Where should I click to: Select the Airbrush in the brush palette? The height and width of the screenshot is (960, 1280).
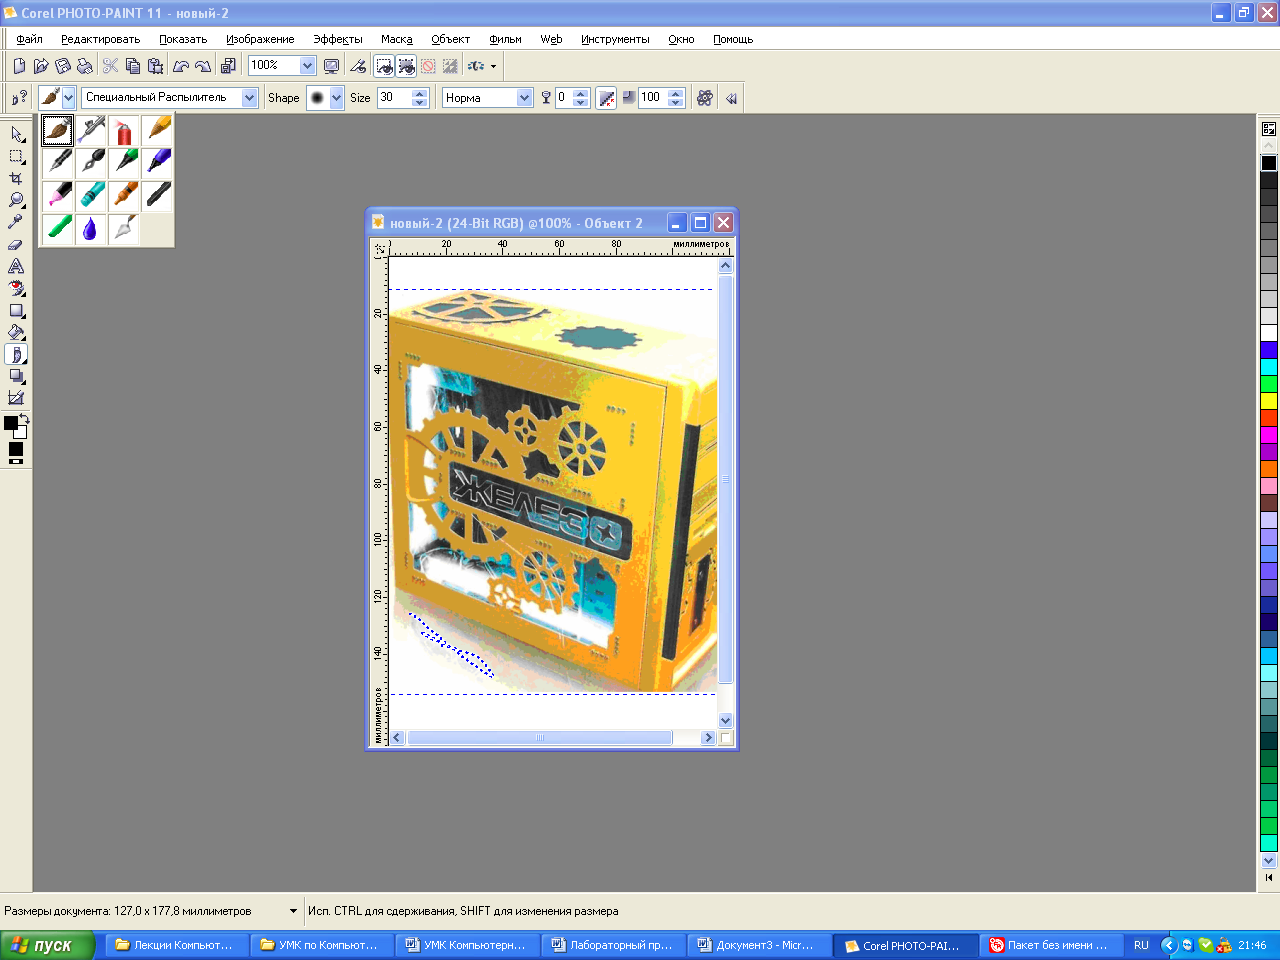click(91, 130)
